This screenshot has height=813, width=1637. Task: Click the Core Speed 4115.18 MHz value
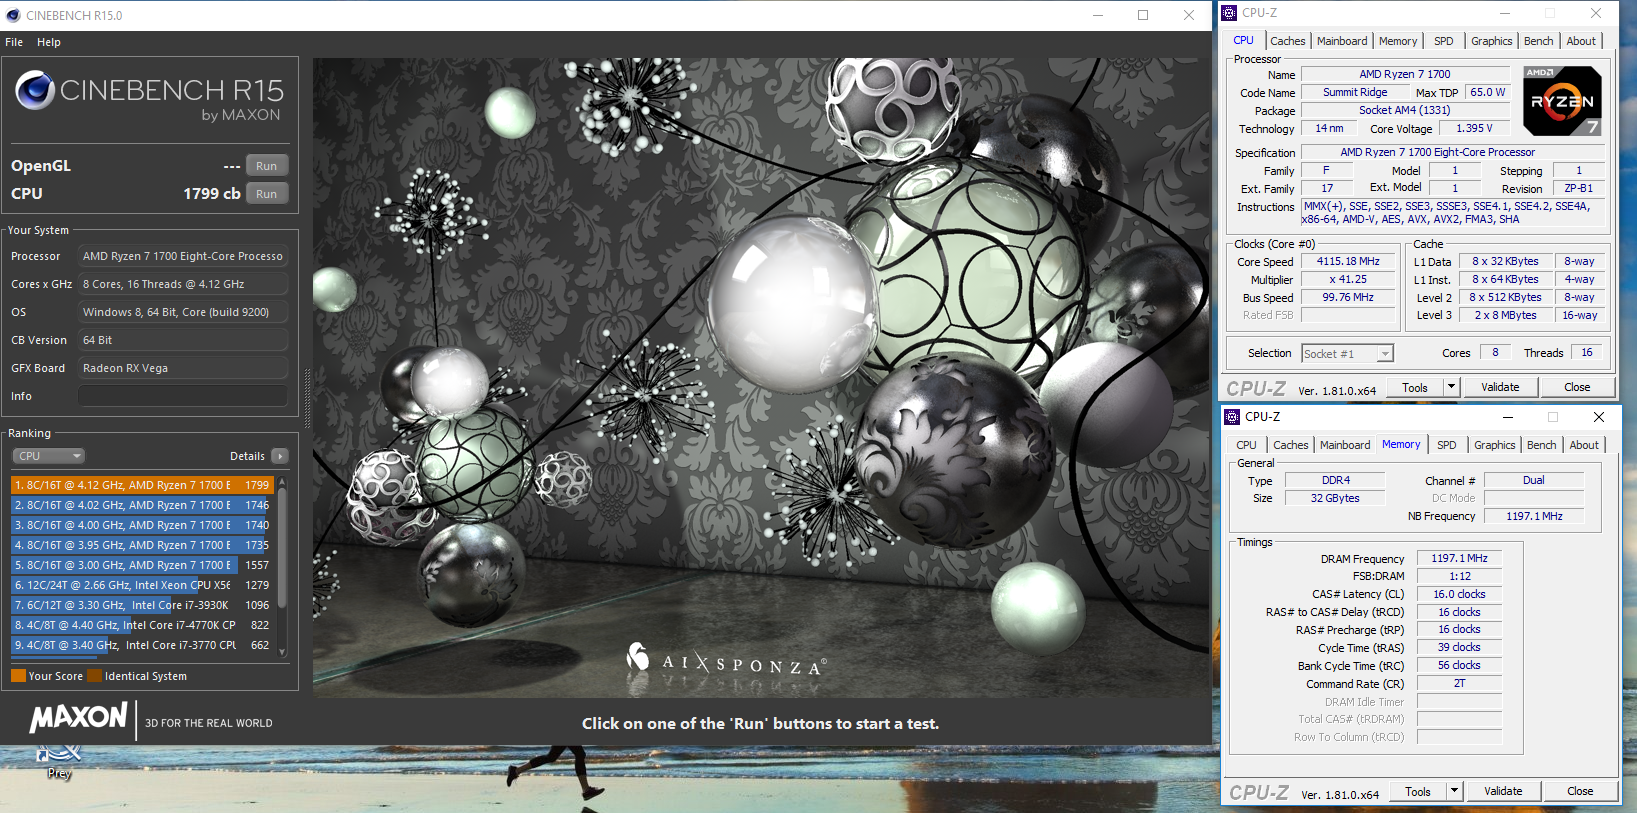[1348, 261]
